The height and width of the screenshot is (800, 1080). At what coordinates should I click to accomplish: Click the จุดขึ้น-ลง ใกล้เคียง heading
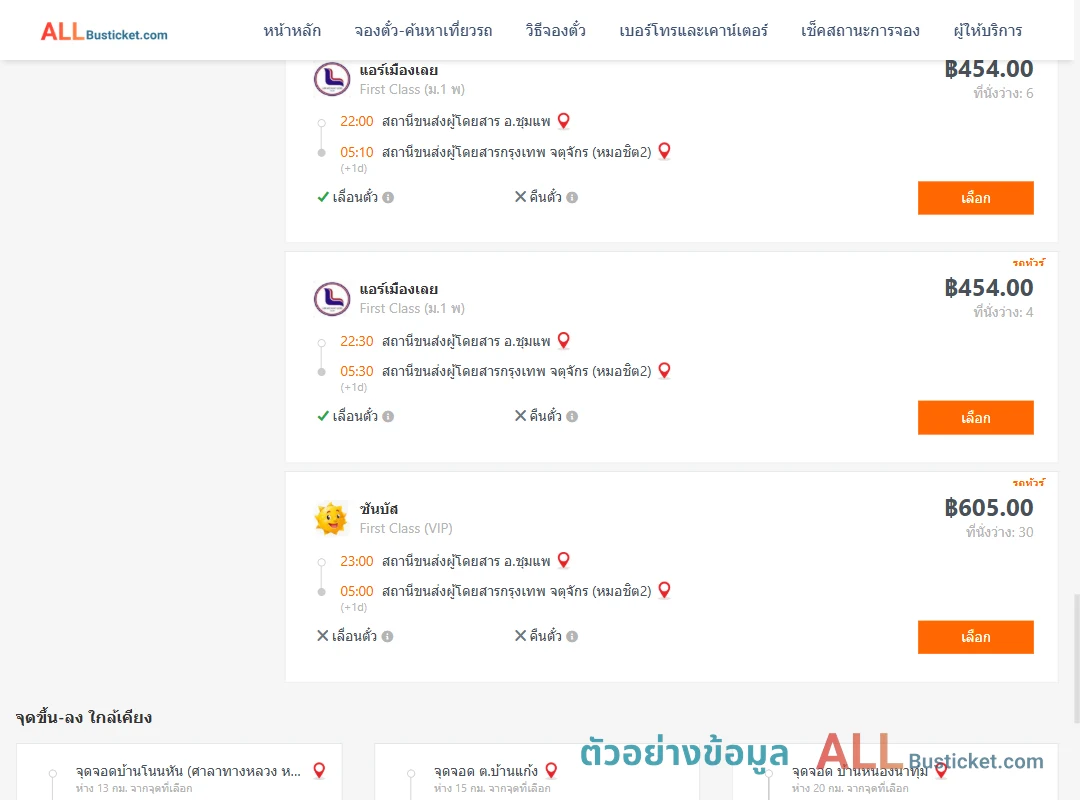point(83,717)
